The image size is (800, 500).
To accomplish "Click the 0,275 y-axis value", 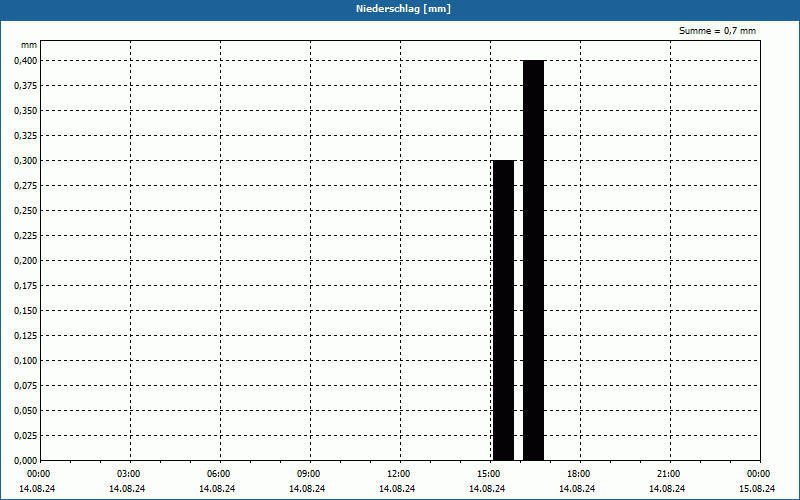I will pyautogui.click(x=26, y=185).
